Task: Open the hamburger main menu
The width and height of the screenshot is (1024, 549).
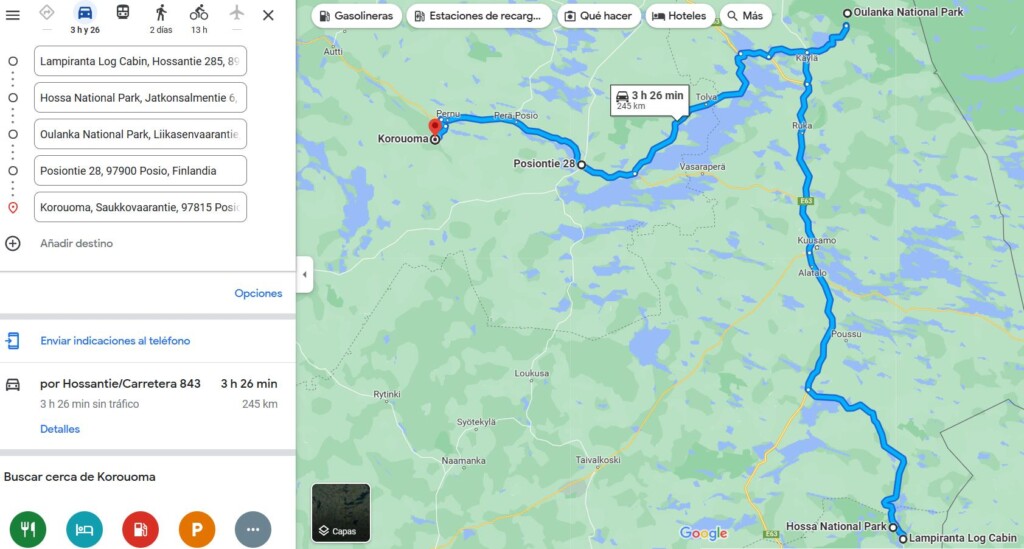Action: click(12, 15)
